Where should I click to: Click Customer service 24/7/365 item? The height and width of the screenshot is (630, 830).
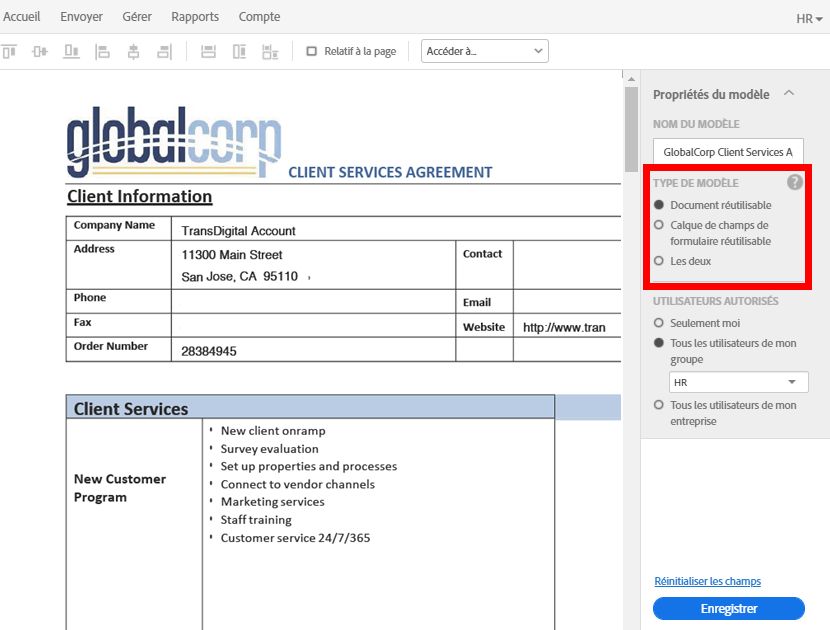295,538
